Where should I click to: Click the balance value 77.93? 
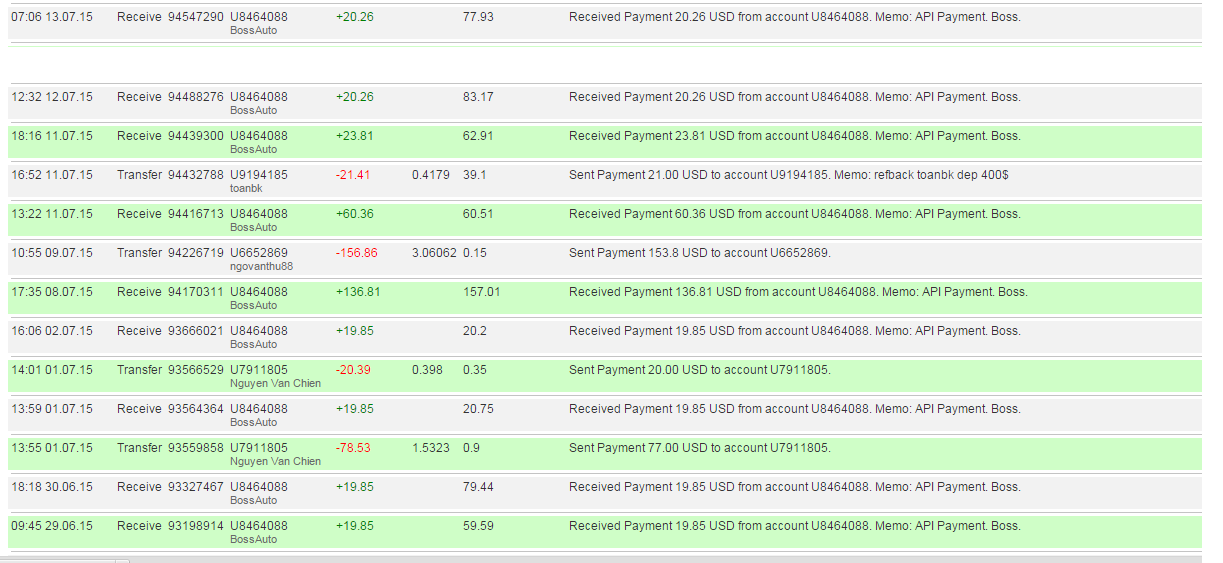[478, 17]
